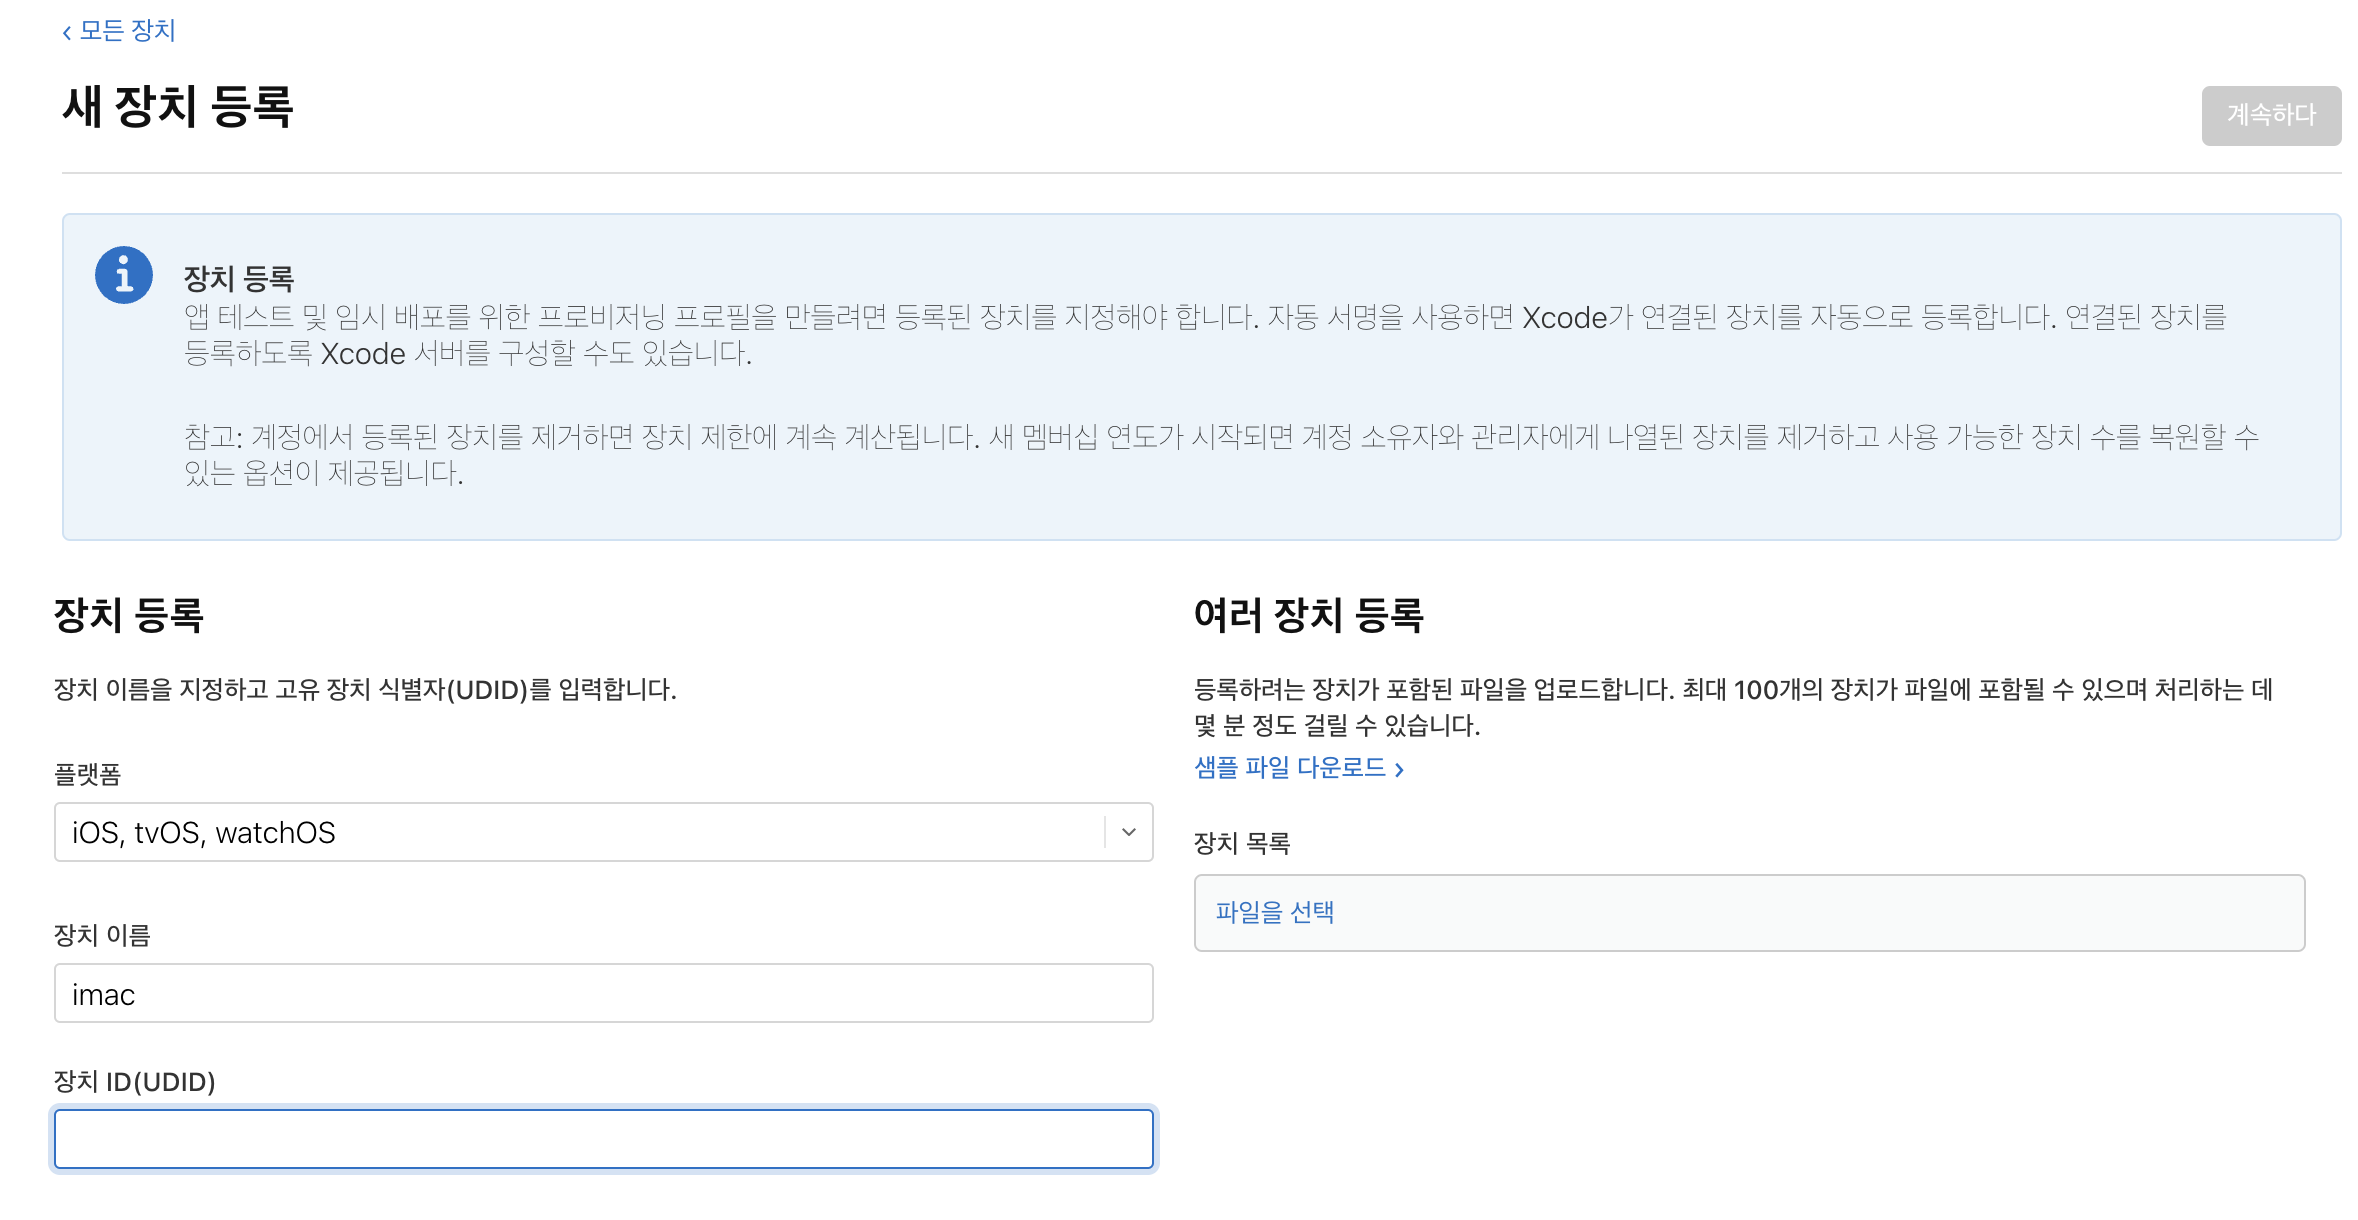Open the 플랫폼 dropdown via its chevron arrow
This screenshot has height=1220, width=2358.
pyautogui.click(x=1129, y=832)
